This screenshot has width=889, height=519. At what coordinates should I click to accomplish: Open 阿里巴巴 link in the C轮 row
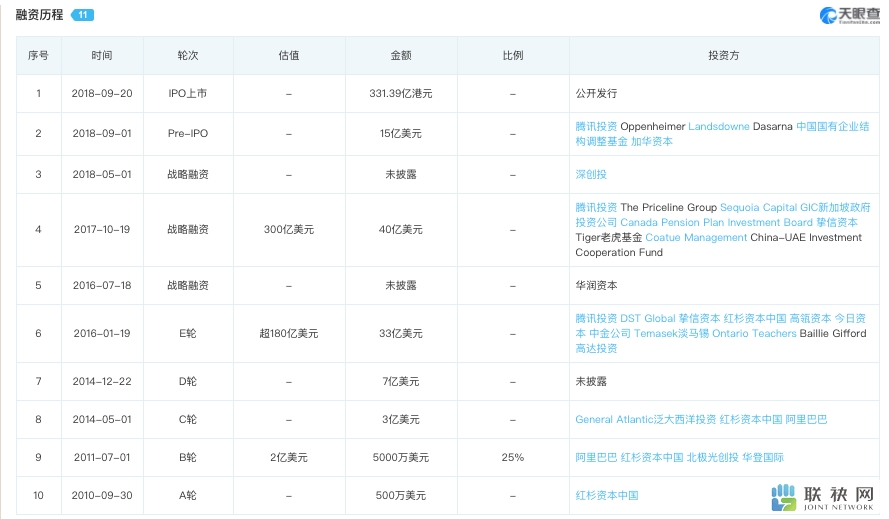click(806, 419)
